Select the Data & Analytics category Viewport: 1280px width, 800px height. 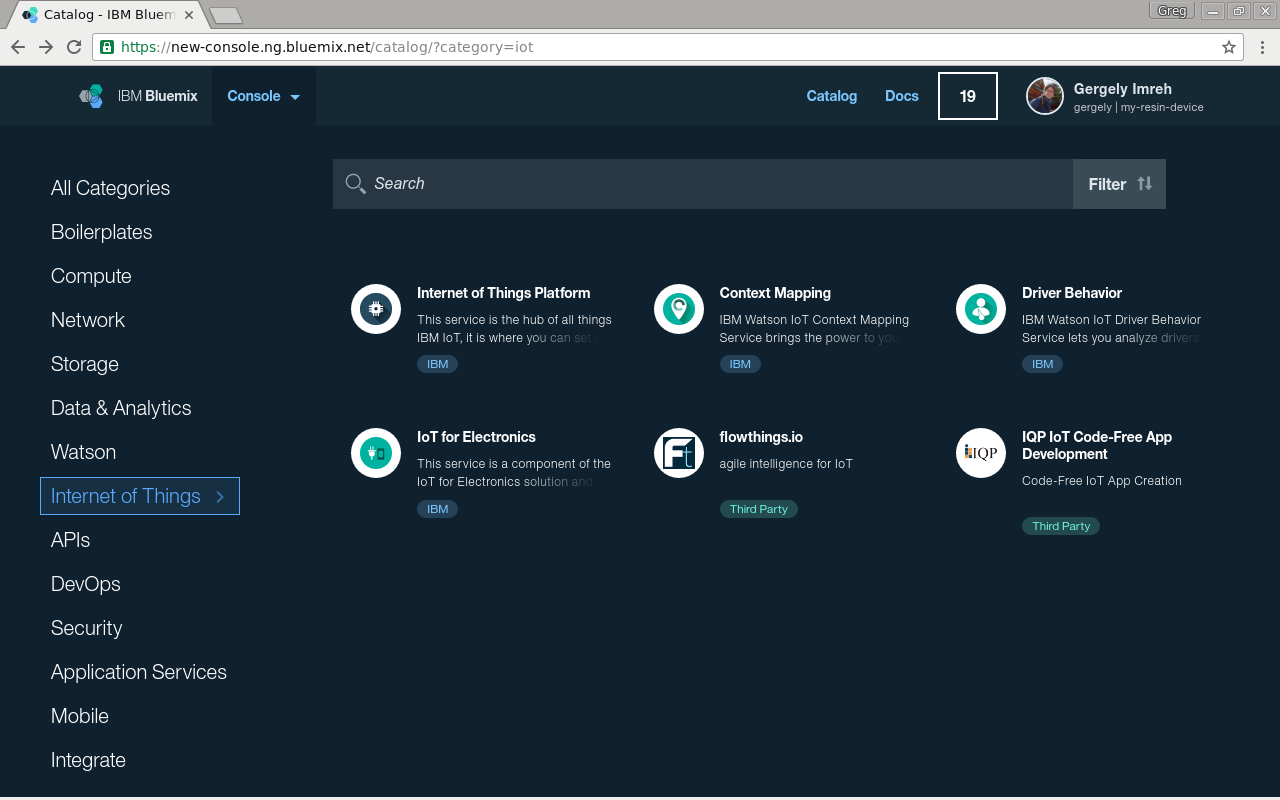pyautogui.click(x=121, y=408)
